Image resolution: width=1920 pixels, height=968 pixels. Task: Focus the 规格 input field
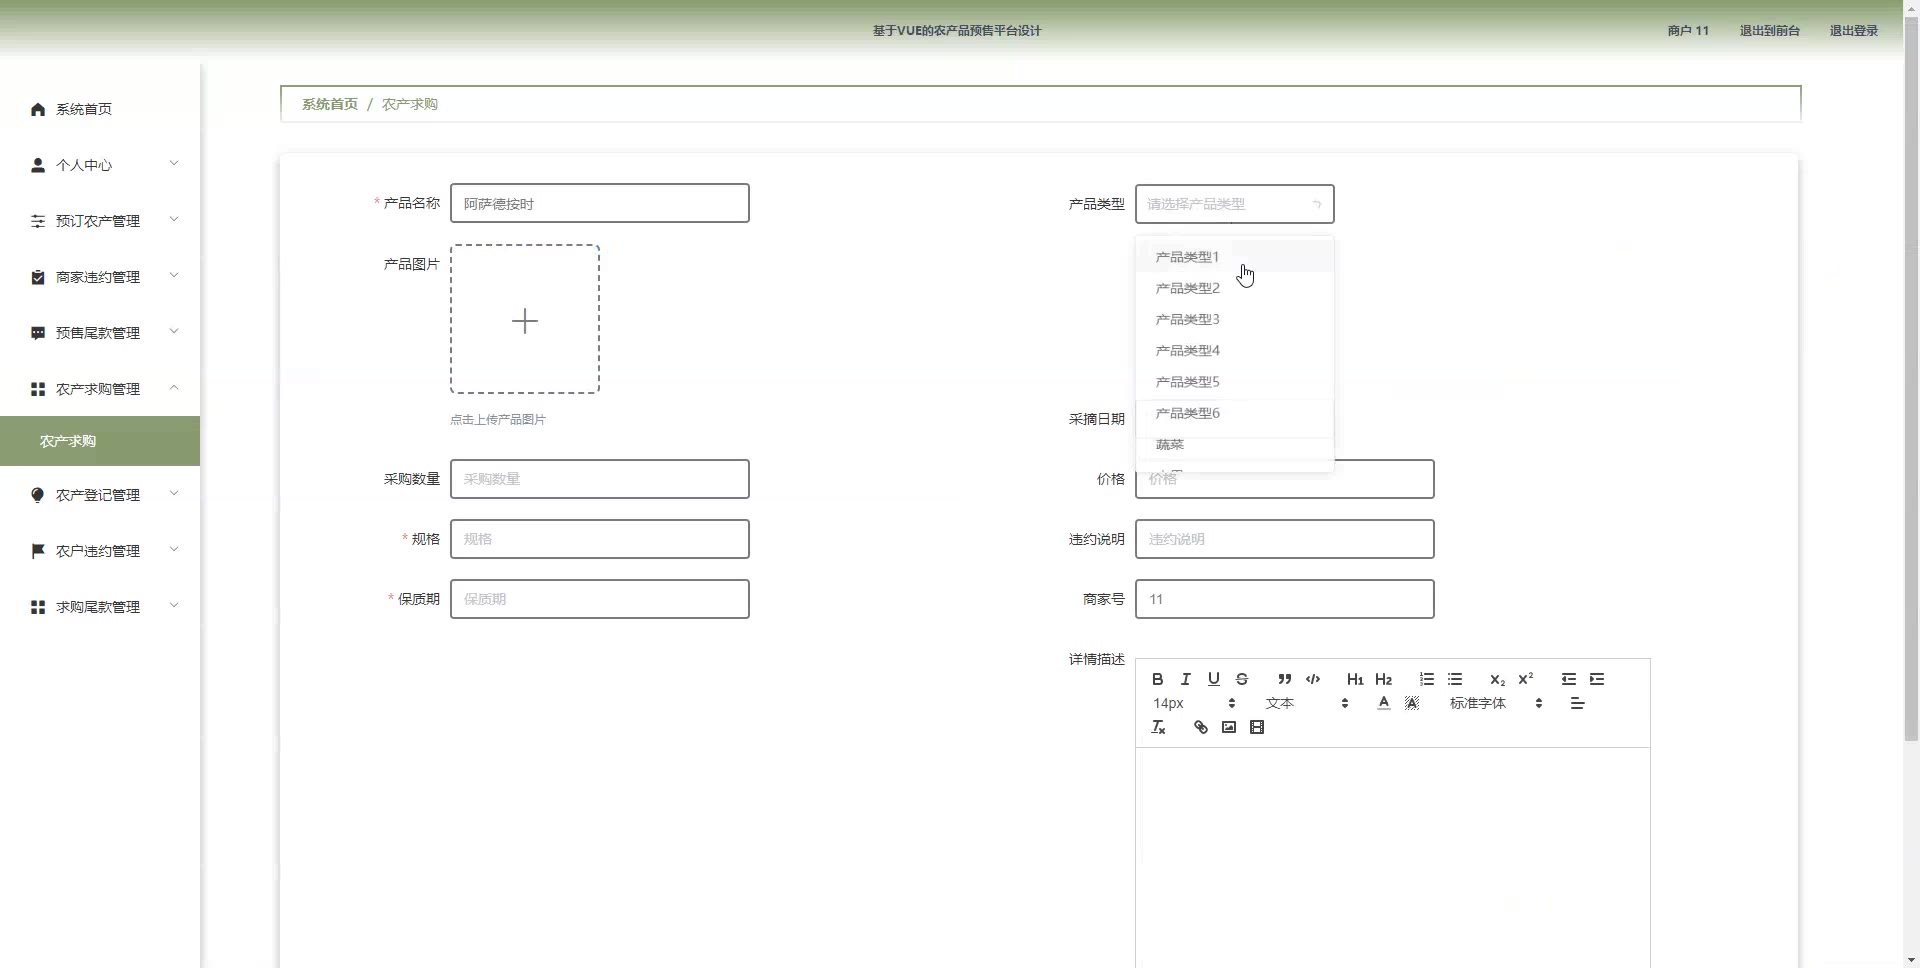[600, 539]
